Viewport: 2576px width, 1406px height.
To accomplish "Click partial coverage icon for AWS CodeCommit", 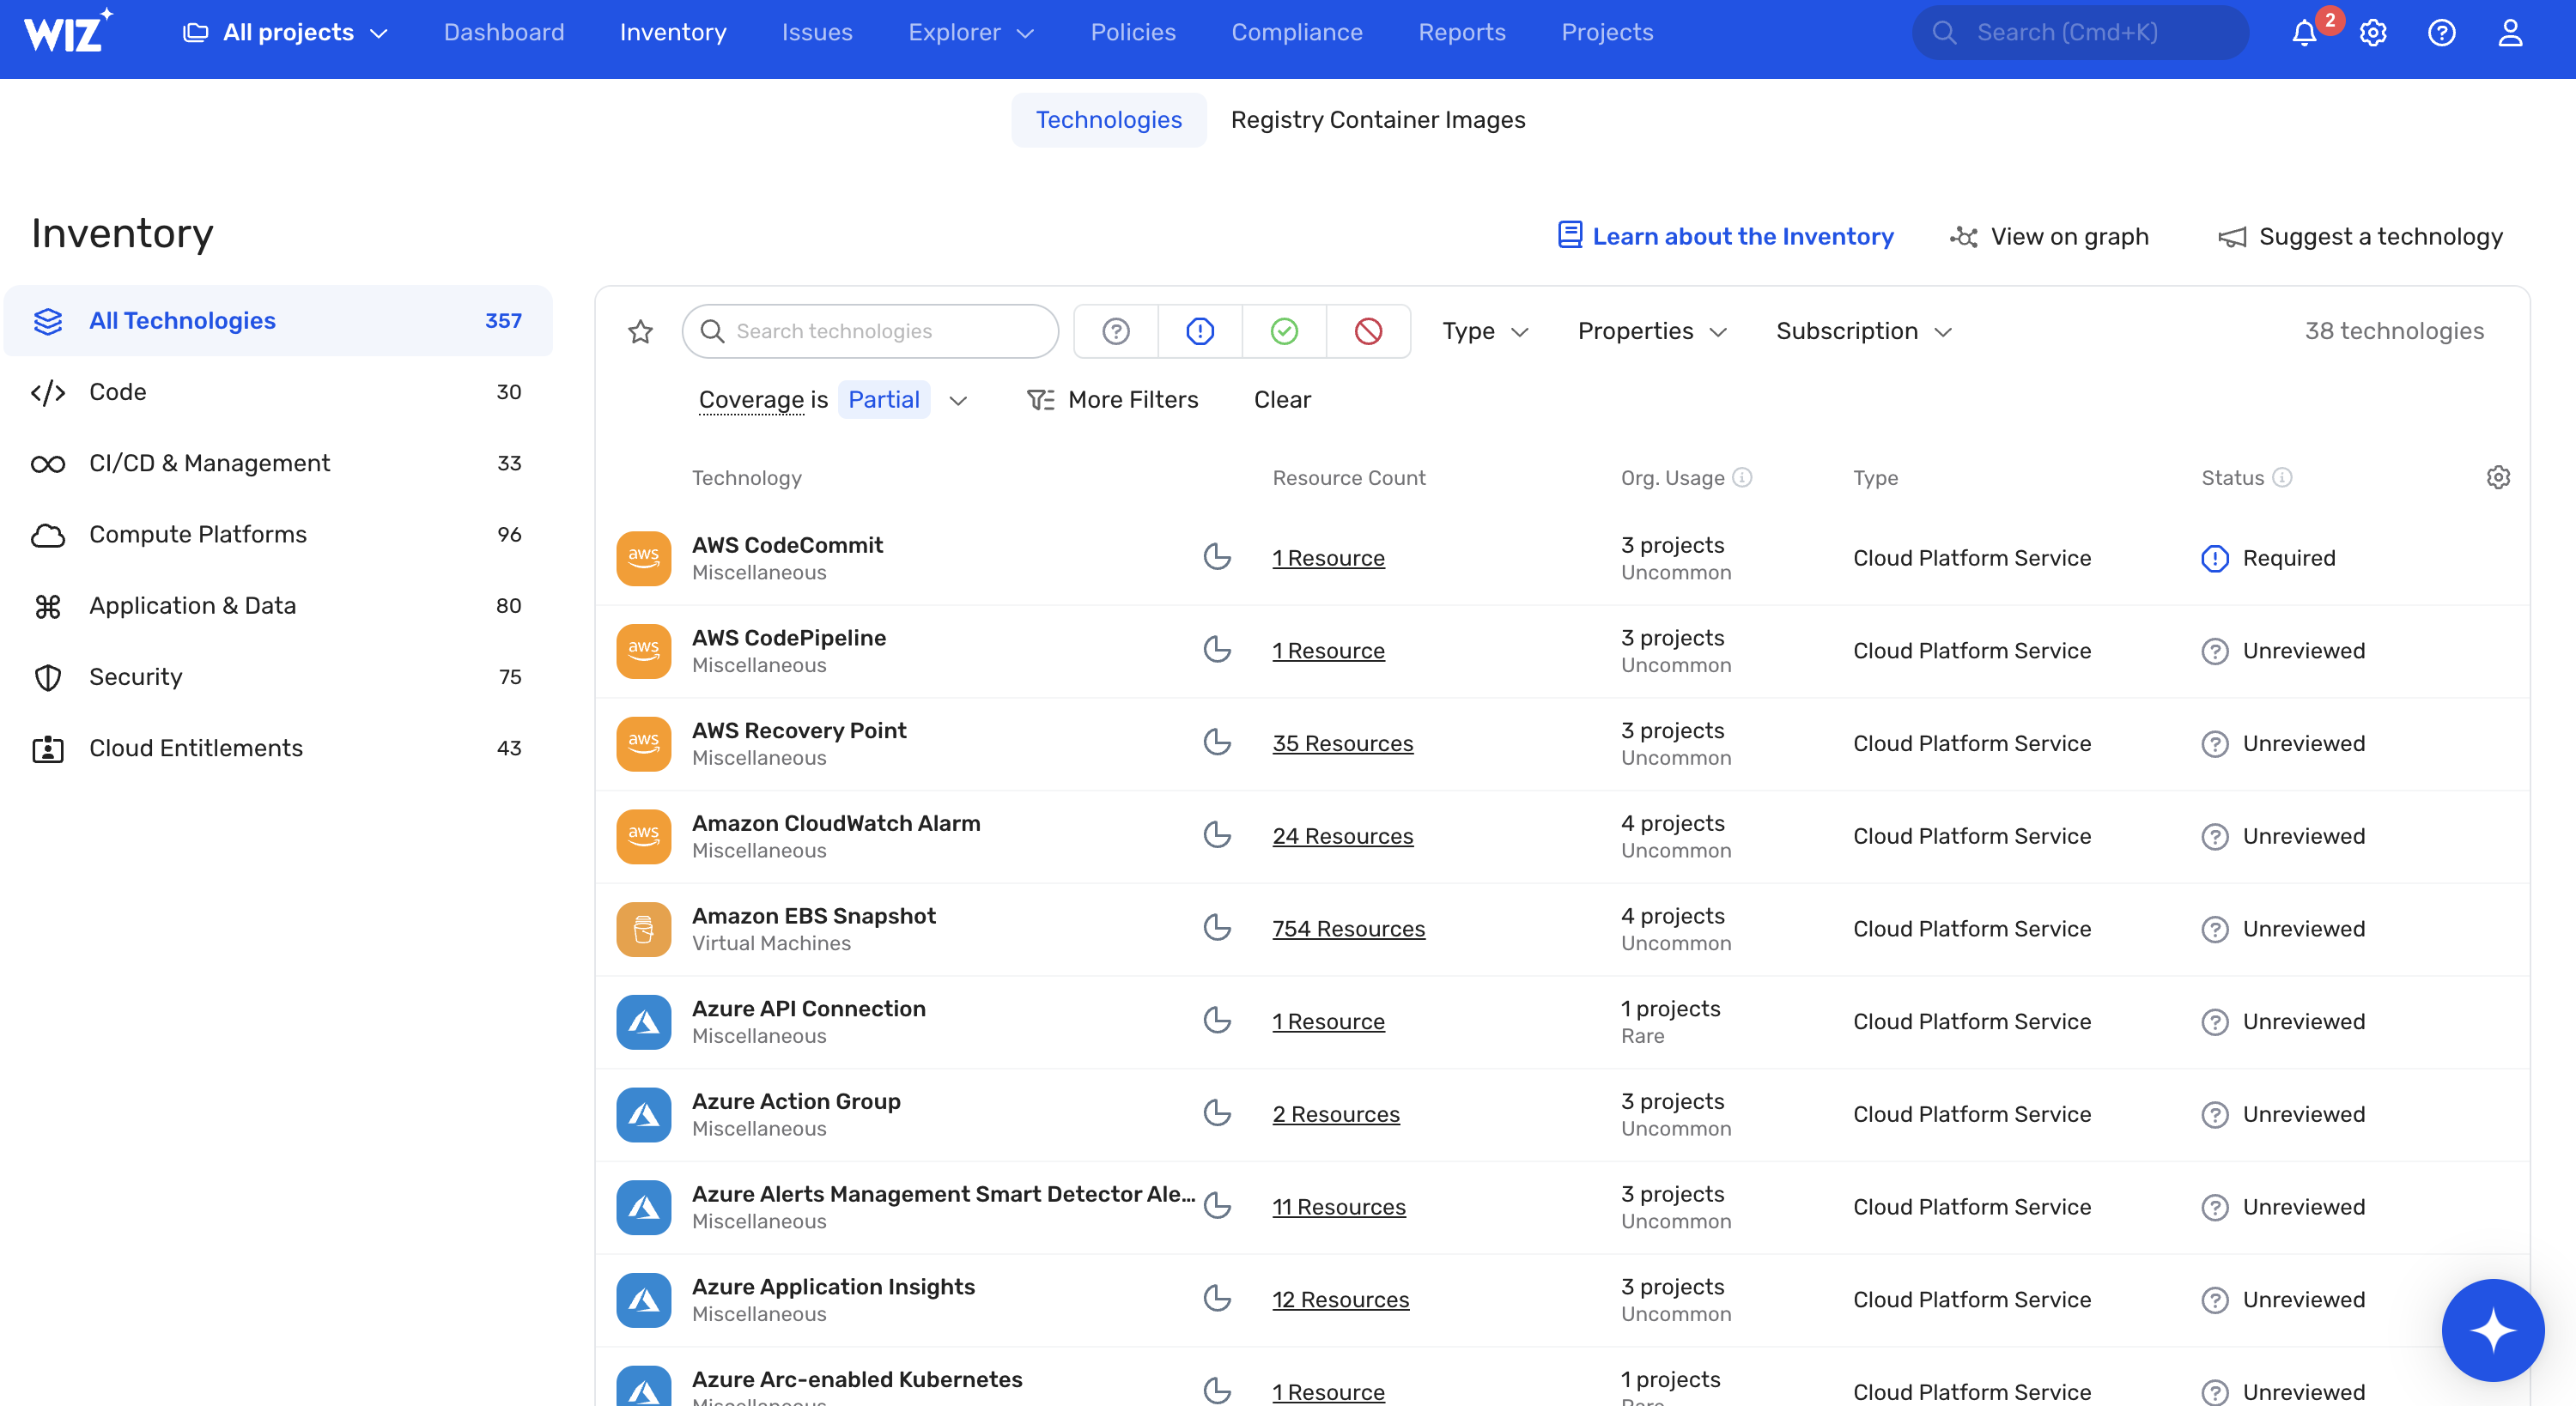I will point(1216,557).
